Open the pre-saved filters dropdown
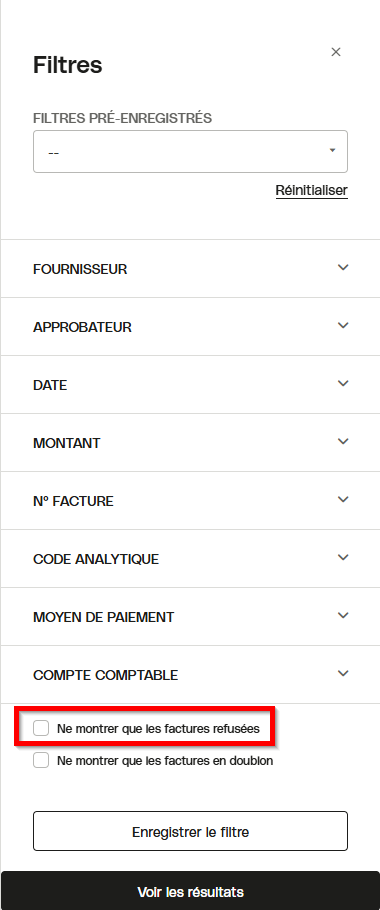Image resolution: width=380 pixels, height=910 pixels. coord(190,151)
